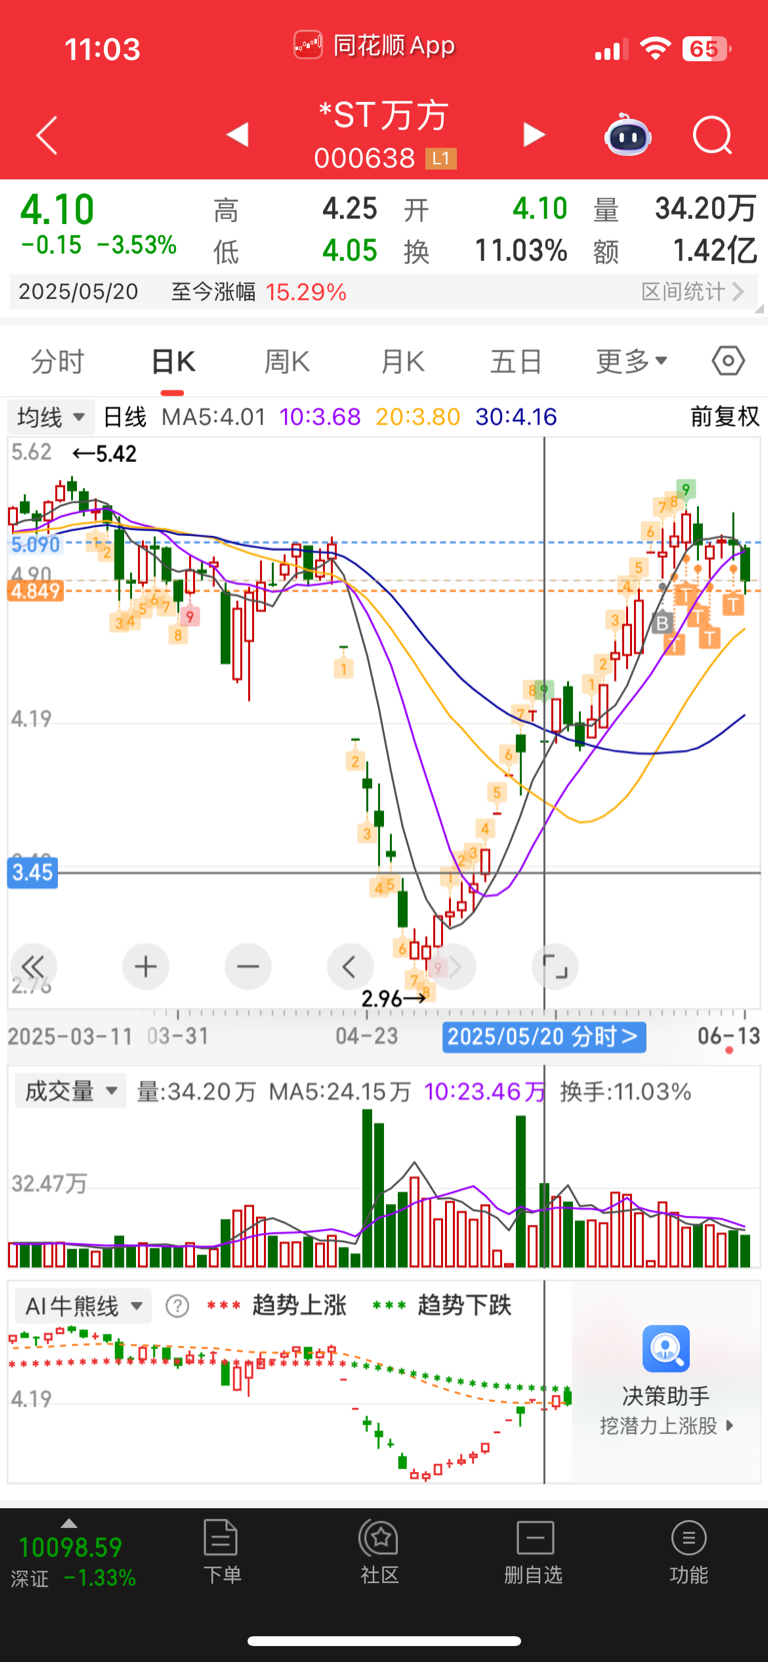Image resolution: width=768 pixels, height=1663 pixels.
Task: Tap the 同花顺 App logo
Action: click(308, 45)
